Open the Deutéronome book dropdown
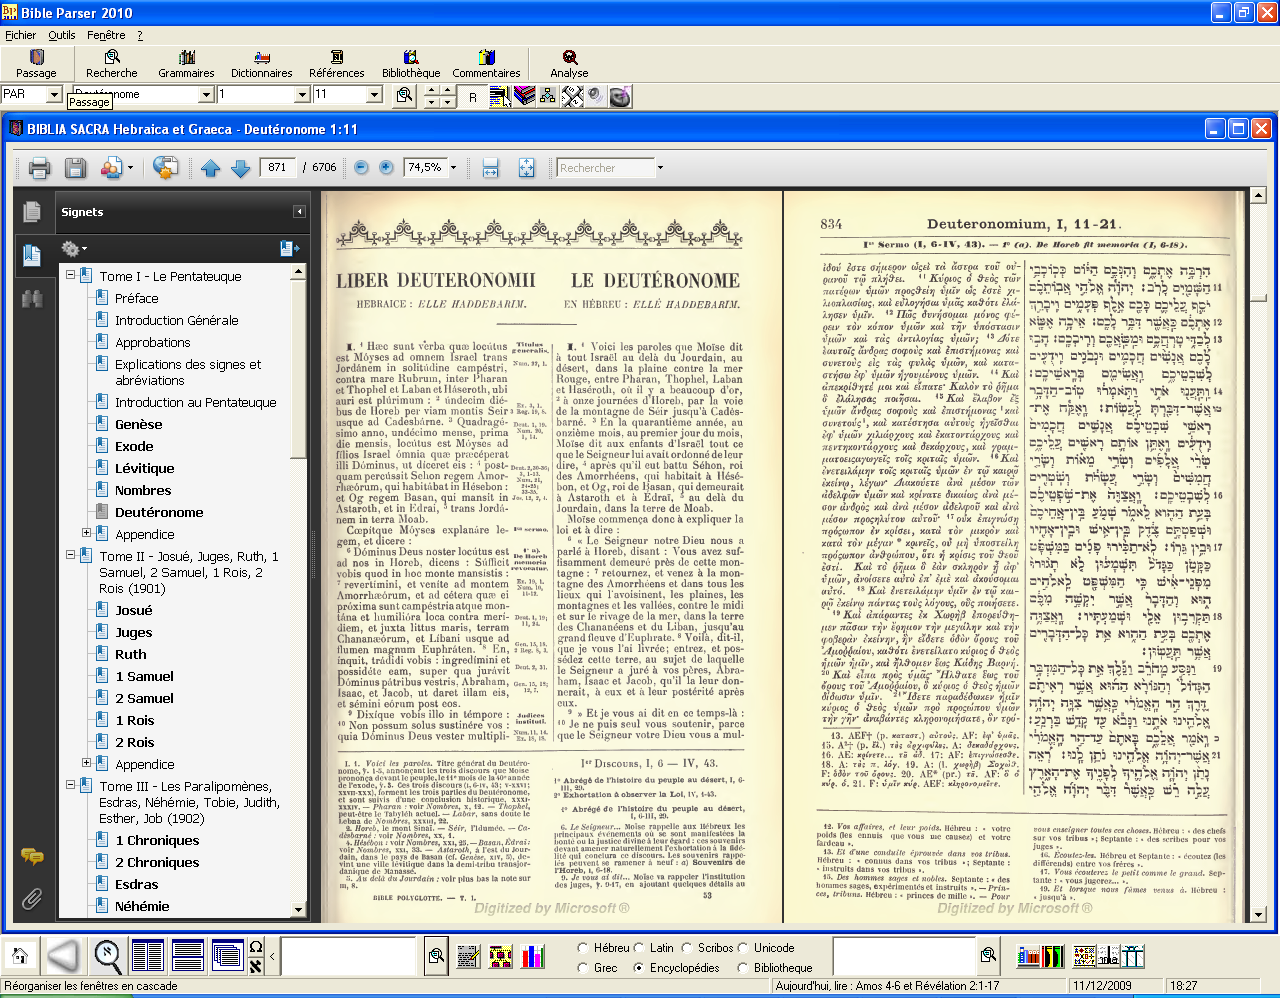Screen dimensions: 1280x998 click(207, 94)
